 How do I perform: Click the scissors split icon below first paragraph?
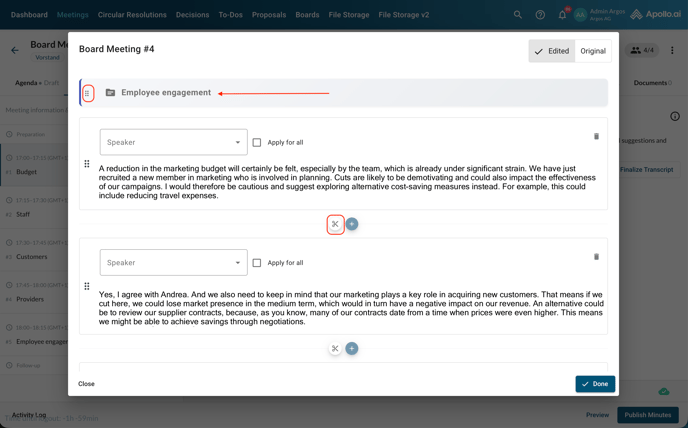(x=335, y=224)
